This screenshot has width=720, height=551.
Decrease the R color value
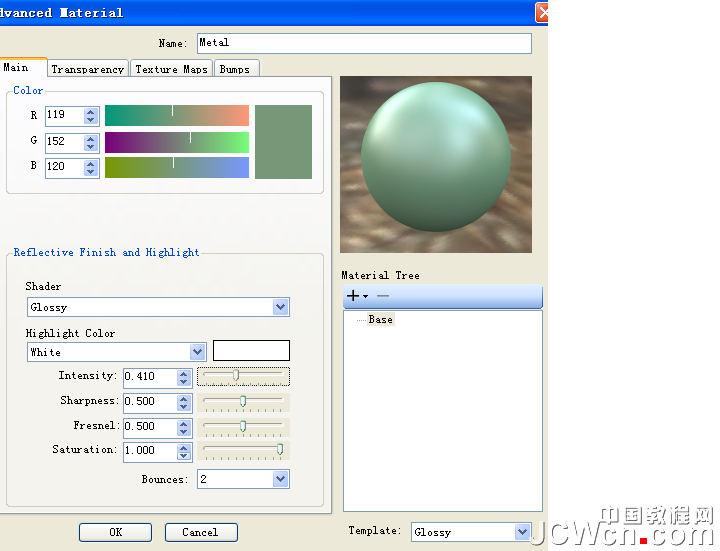point(91,120)
